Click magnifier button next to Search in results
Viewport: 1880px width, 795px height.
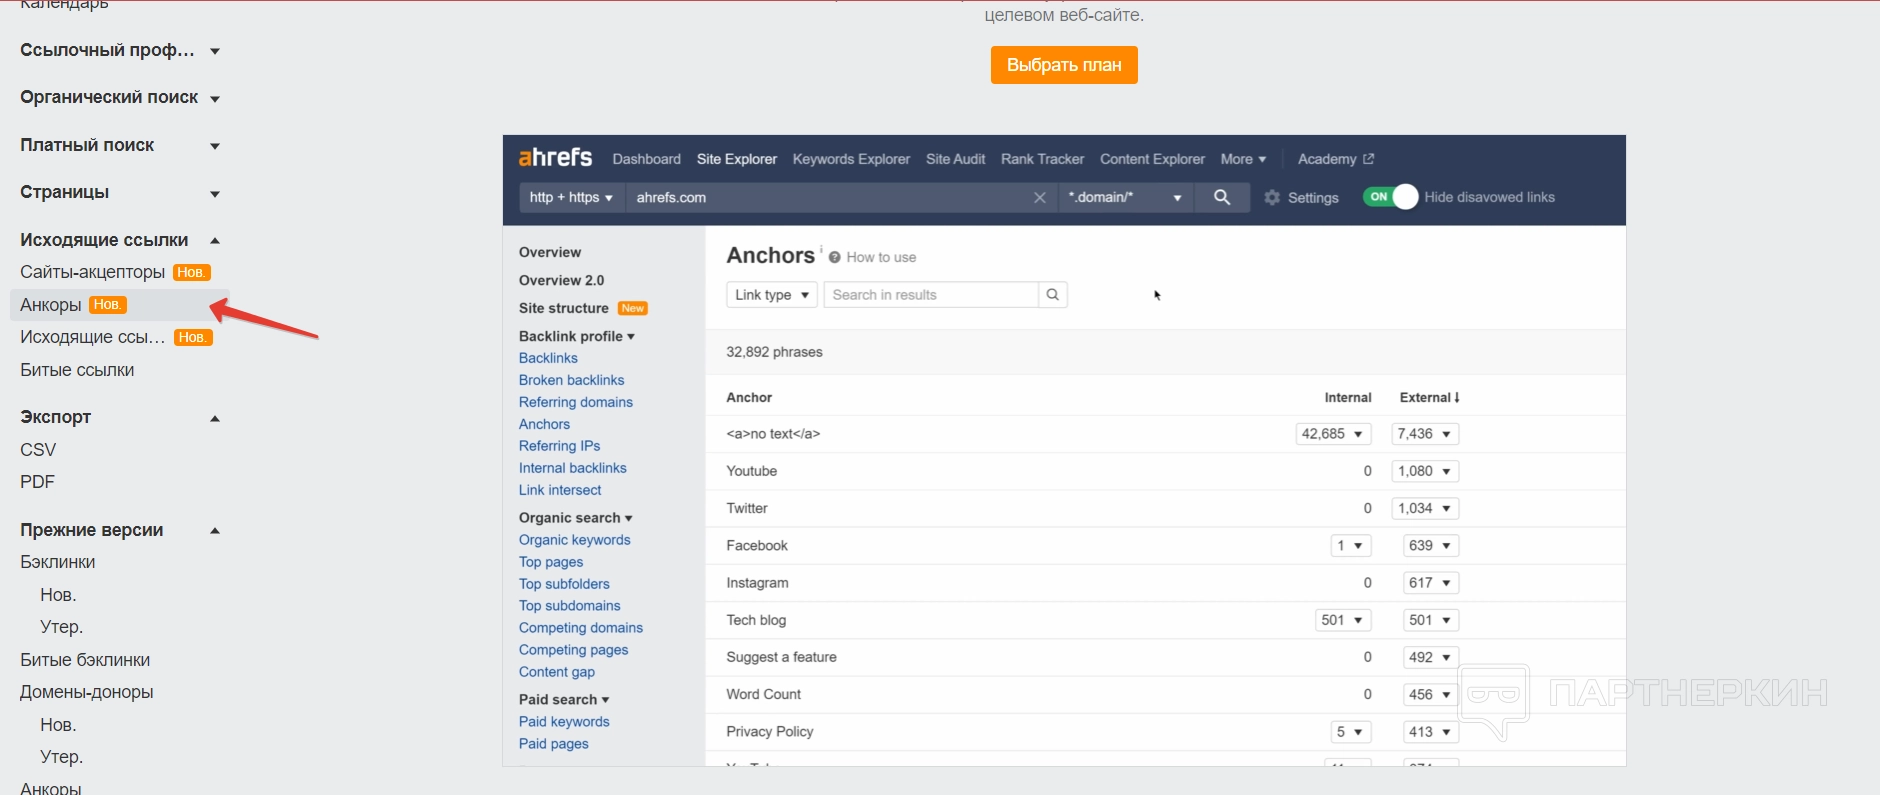point(1053,295)
